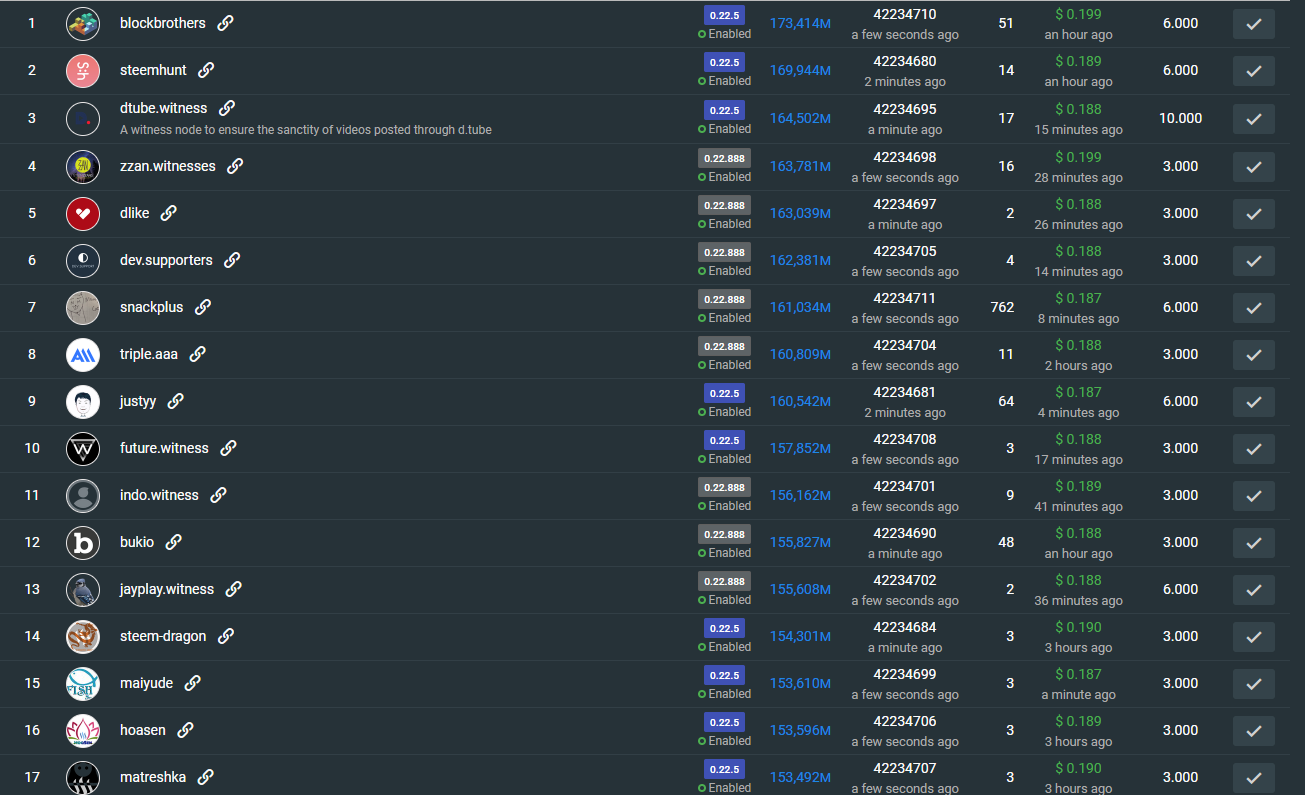Click Enabled status for dev.supporters
The image size is (1305, 795).
(724, 271)
